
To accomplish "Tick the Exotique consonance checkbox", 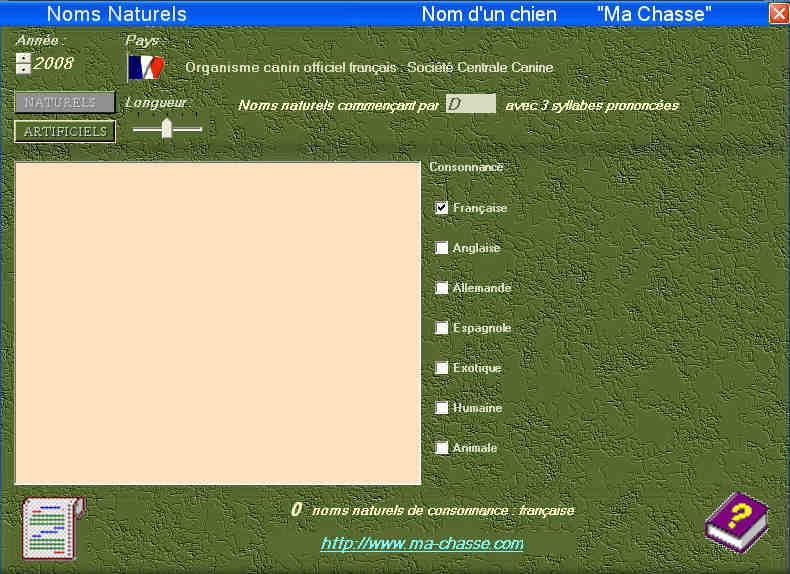I will (441, 367).
